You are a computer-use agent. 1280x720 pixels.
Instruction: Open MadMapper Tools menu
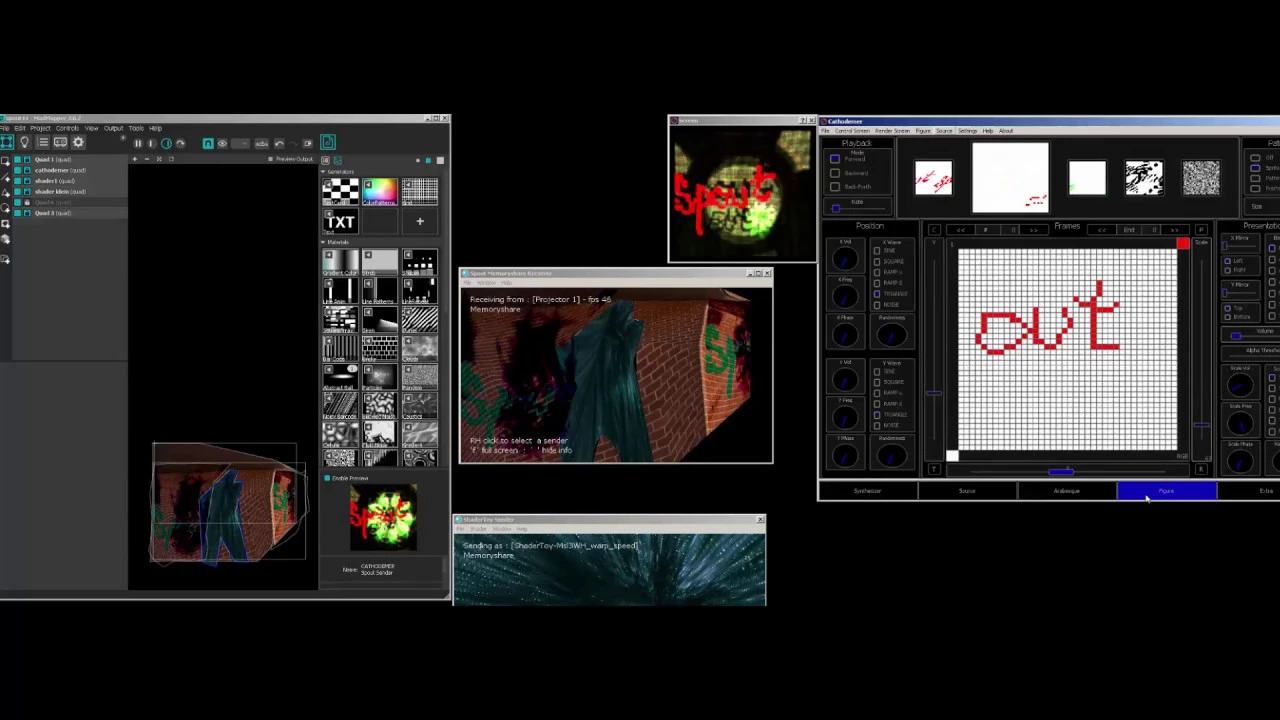[136, 128]
